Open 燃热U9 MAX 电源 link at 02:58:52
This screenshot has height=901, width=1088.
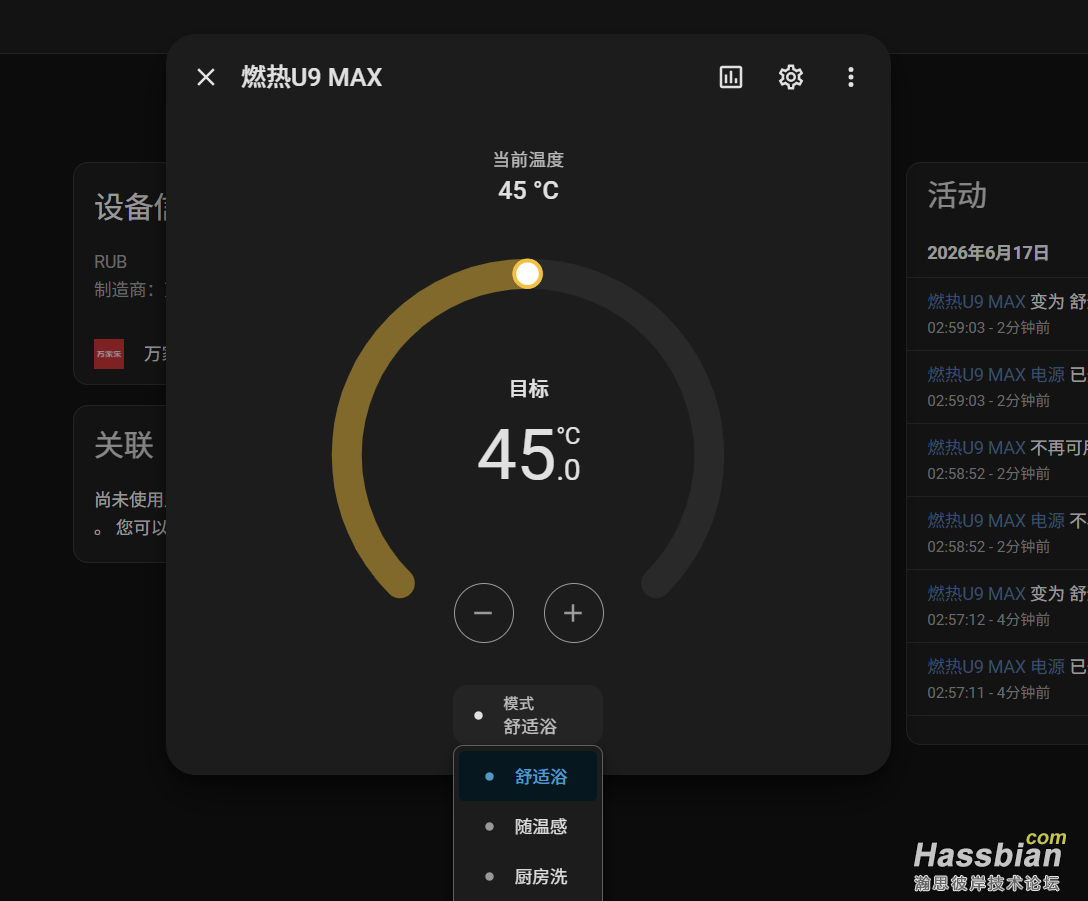click(996, 521)
